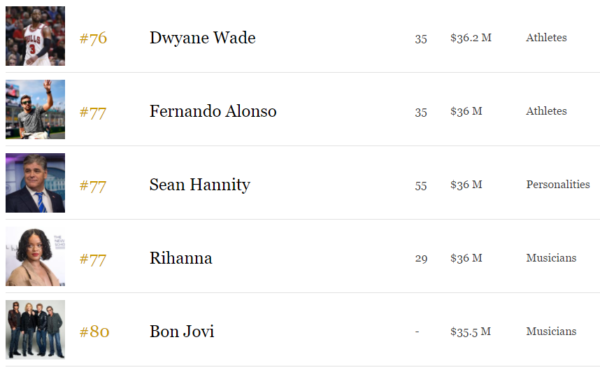The image size is (600, 370).
Task: Open the Bon Jovi name link
Action: (x=182, y=331)
